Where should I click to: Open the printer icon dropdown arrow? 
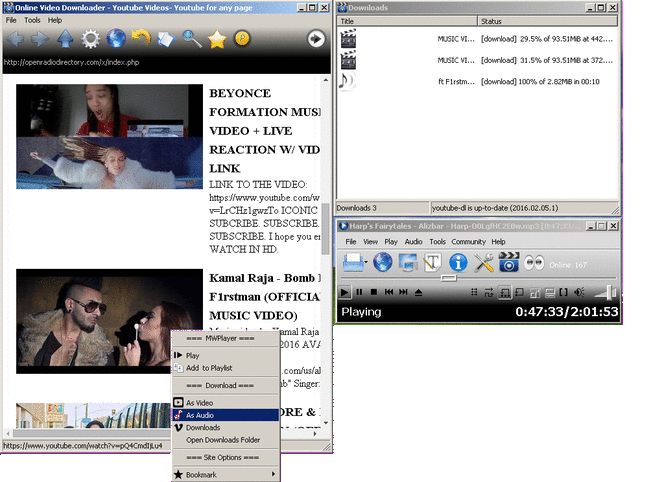[x=366, y=263]
